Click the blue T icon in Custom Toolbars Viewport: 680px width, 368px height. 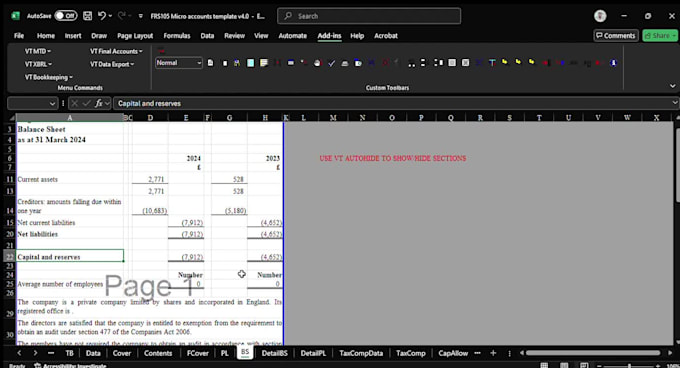tap(492, 63)
